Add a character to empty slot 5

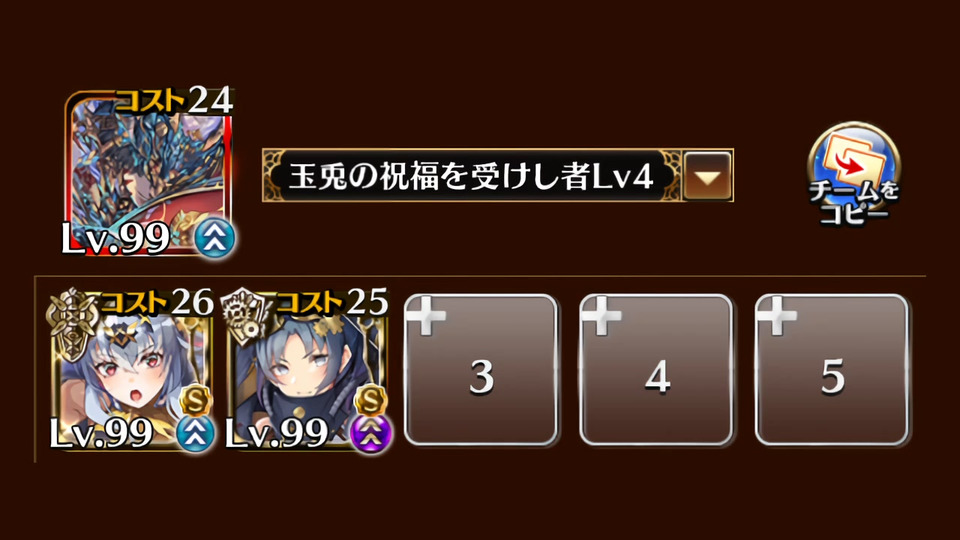[832, 370]
